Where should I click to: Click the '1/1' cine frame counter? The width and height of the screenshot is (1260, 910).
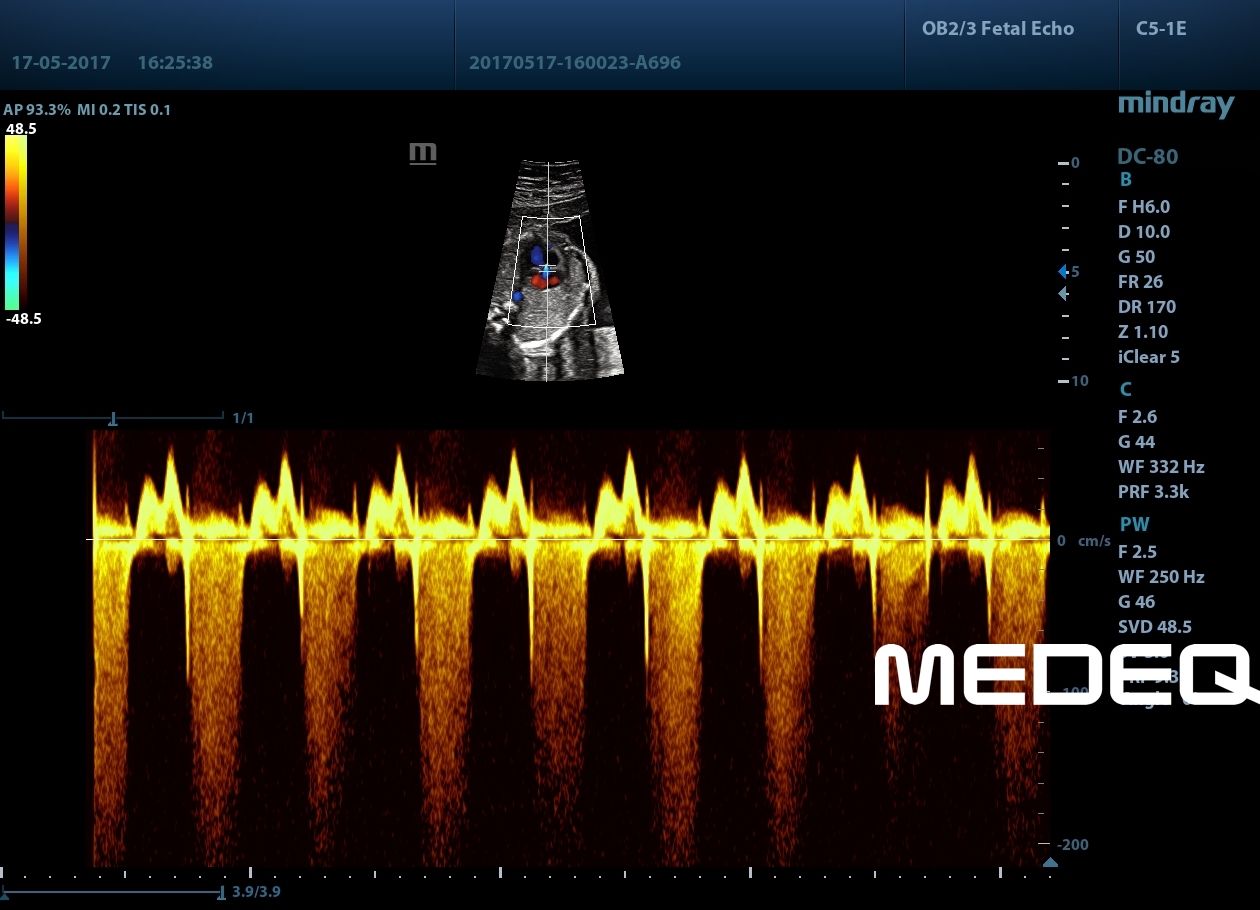(243, 418)
